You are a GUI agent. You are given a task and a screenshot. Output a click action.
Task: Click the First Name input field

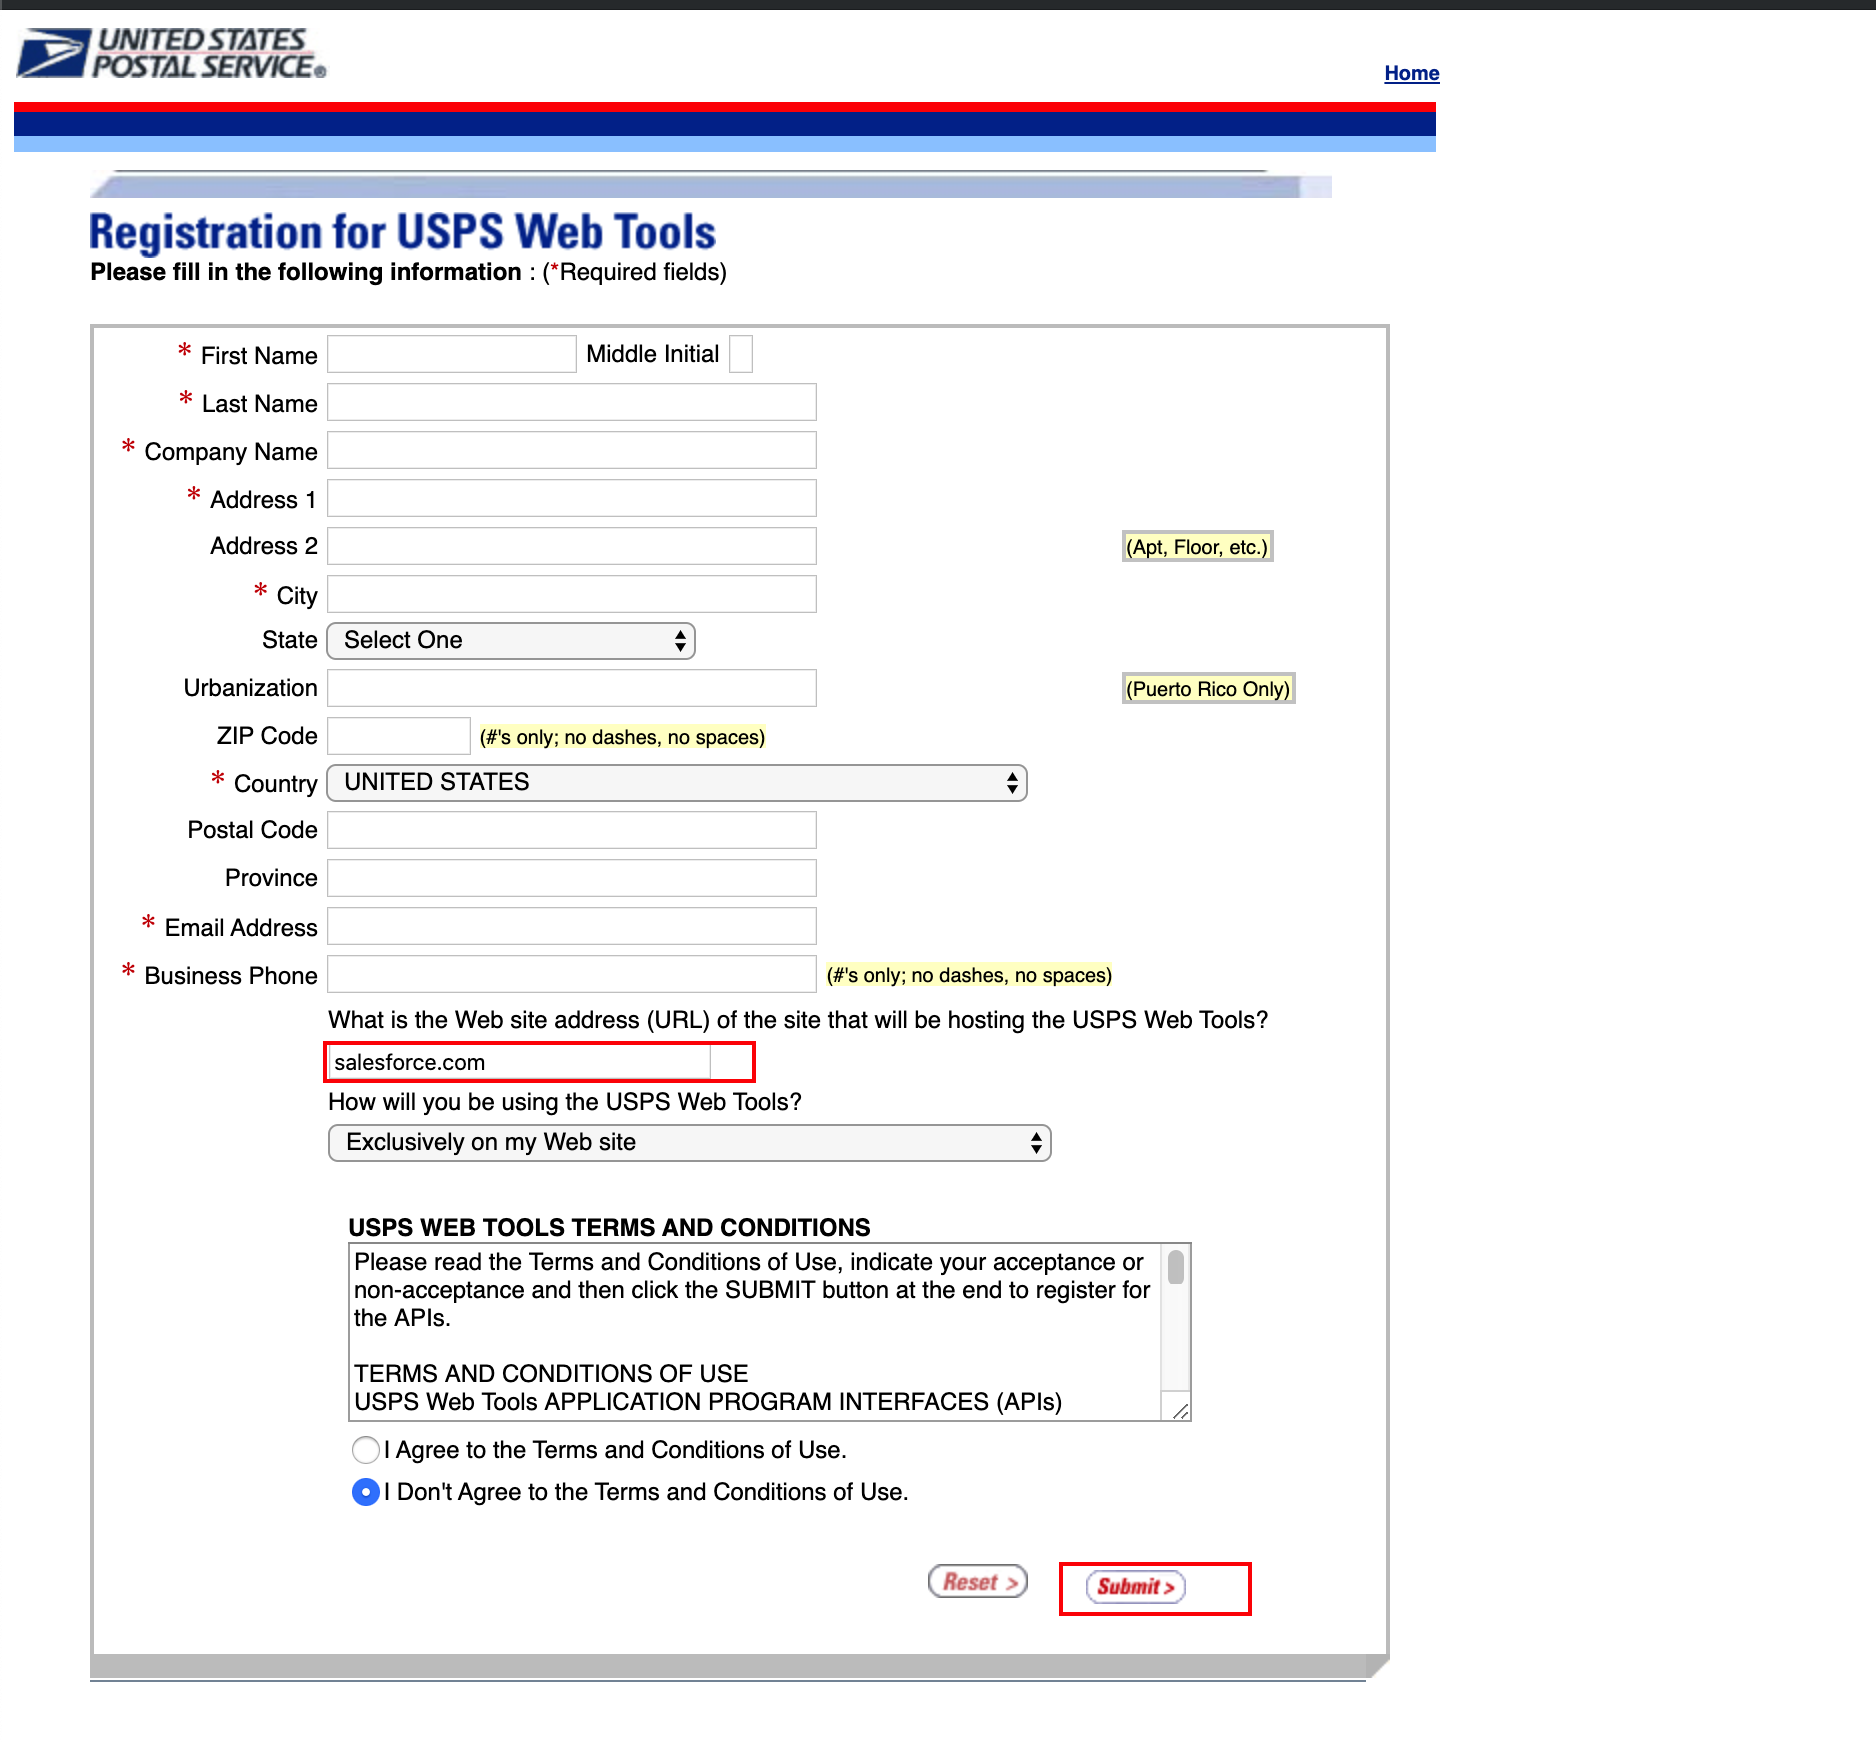pos(452,354)
